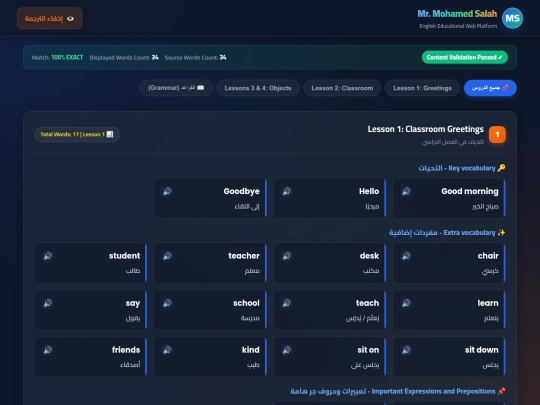Open Lessons 3 & 4: Objects tab
This screenshot has width=540, height=405.
(258, 88)
